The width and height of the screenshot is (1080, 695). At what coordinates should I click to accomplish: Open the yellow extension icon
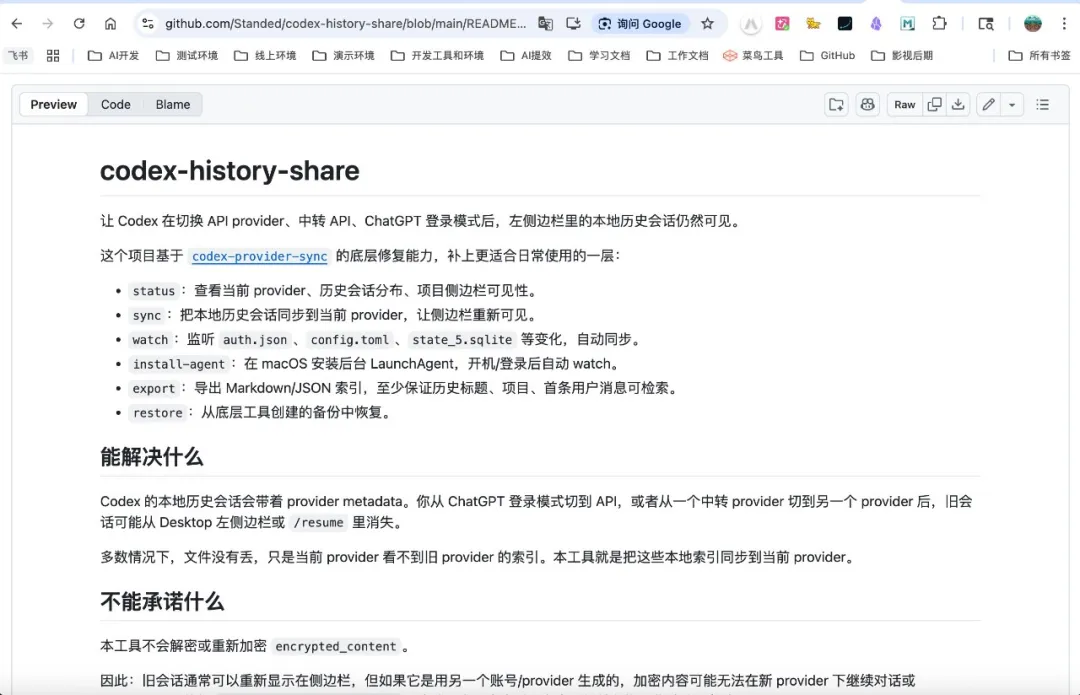813,23
